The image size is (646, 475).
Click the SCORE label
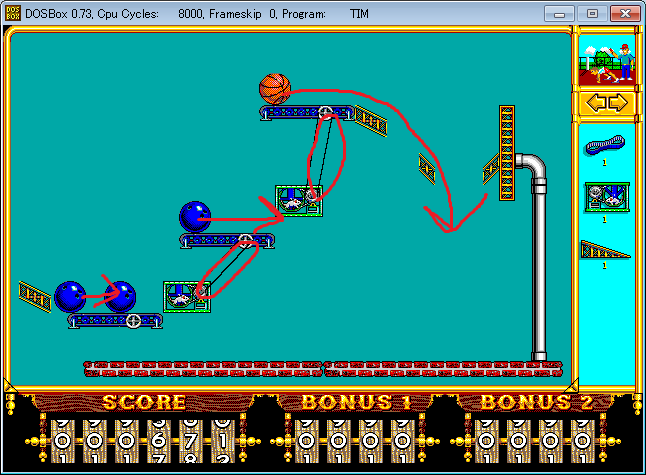coord(144,402)
